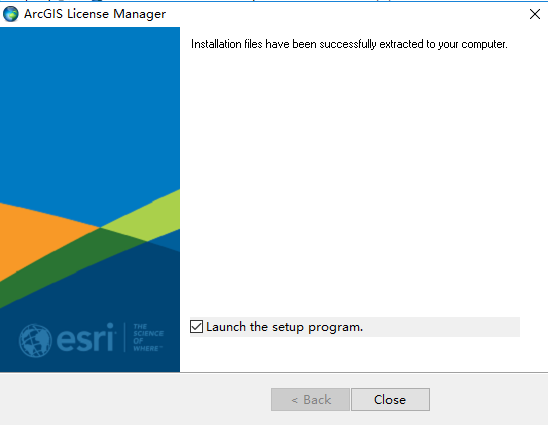
Task: Click the ArcGIS globe icon in title bar
Action: coord(10,14)
